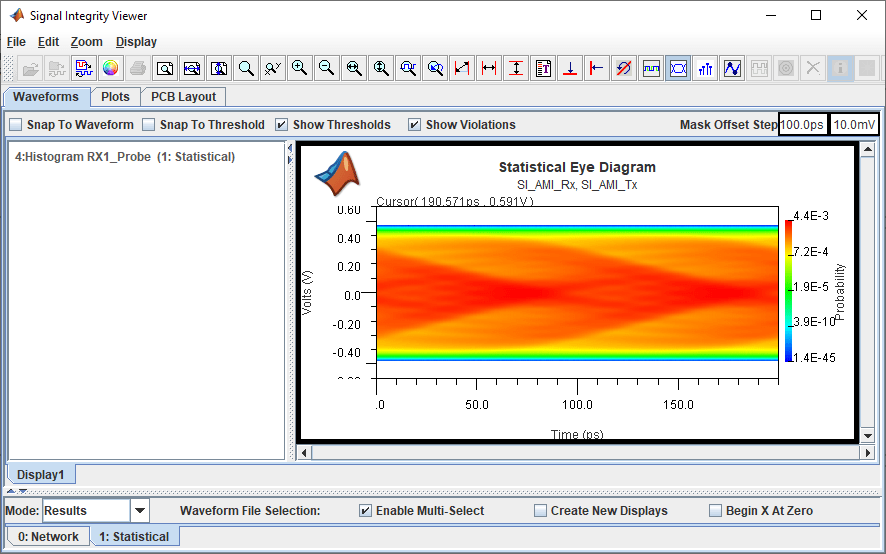Click the plot's vertical scrollbar up arrow
The width and height of the screenshot is (886, 554).
coord(867,149)
